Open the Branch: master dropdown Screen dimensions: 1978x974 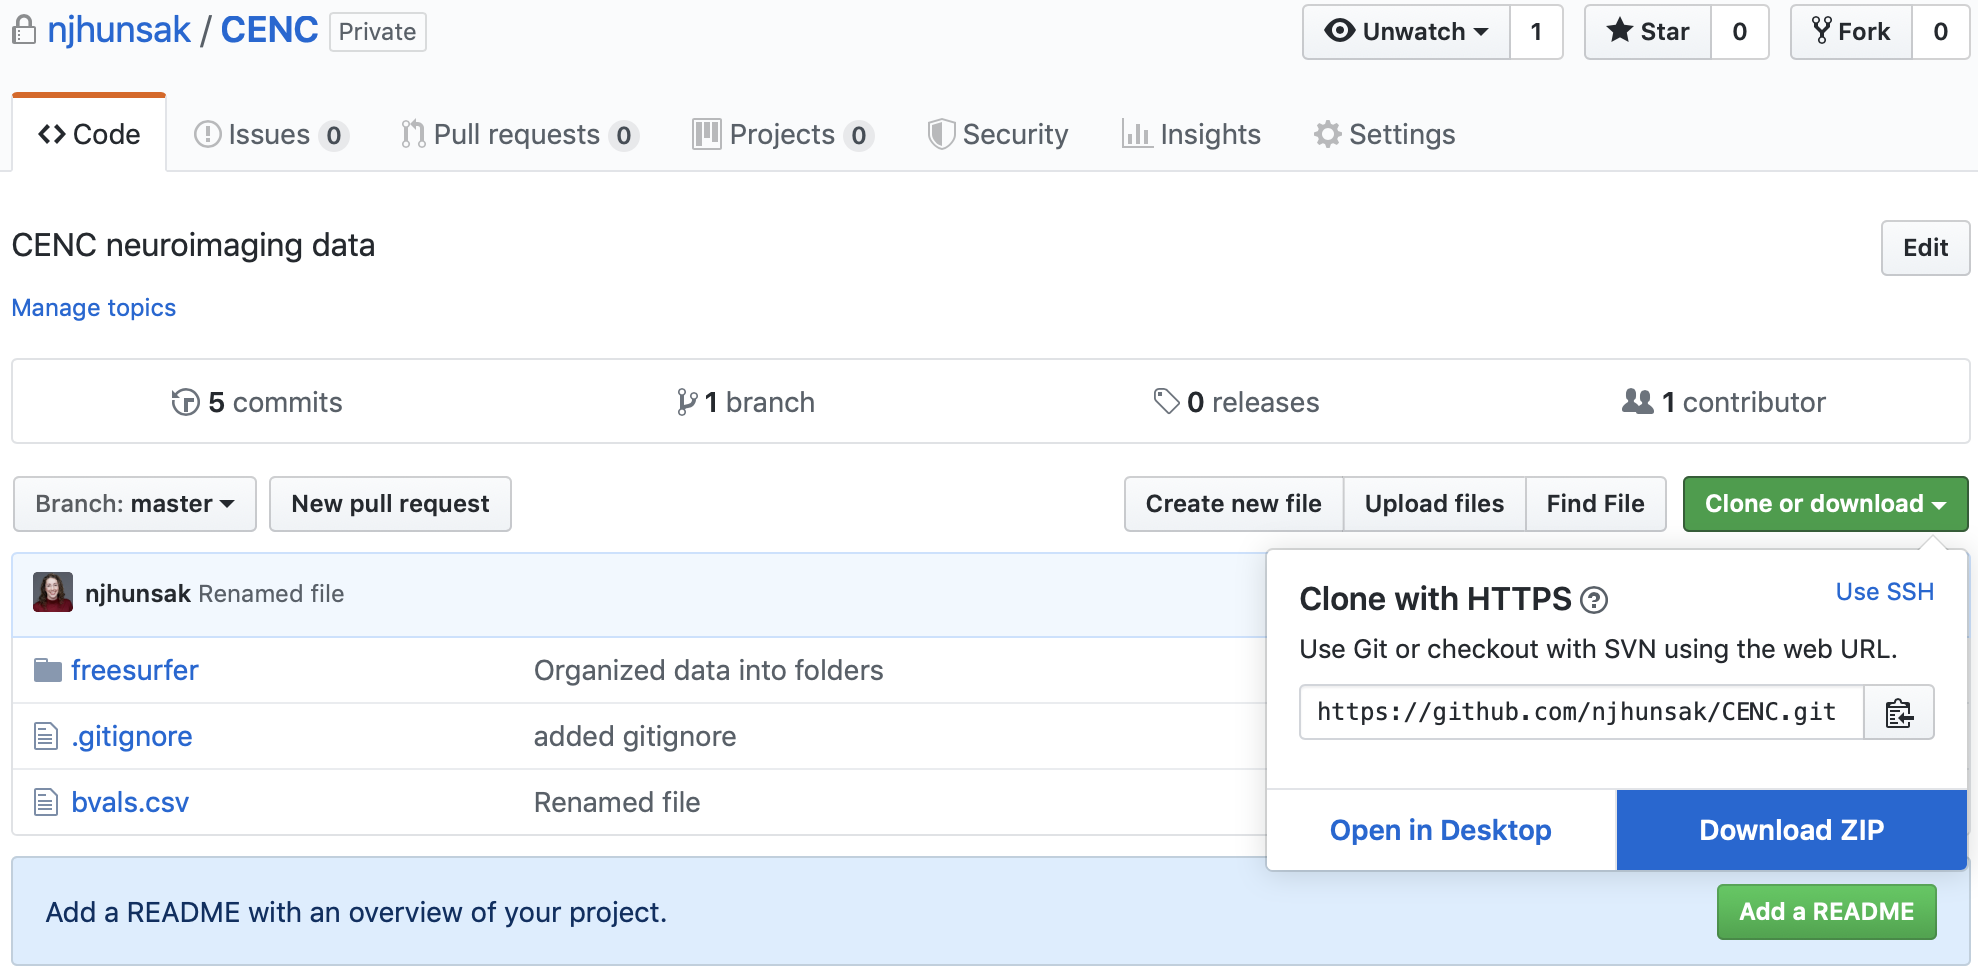pos(135,504)
